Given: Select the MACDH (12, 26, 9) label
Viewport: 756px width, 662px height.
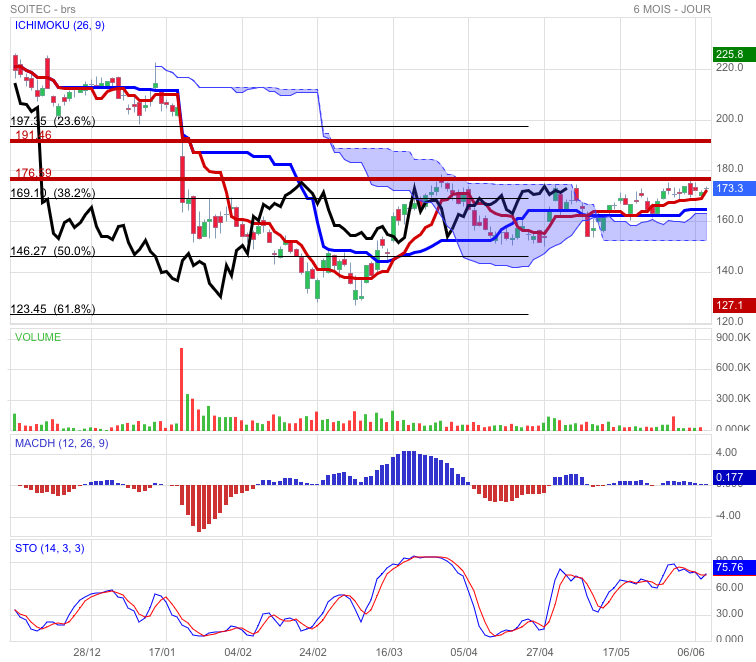Looking at the screenshot, I should 62,443.
